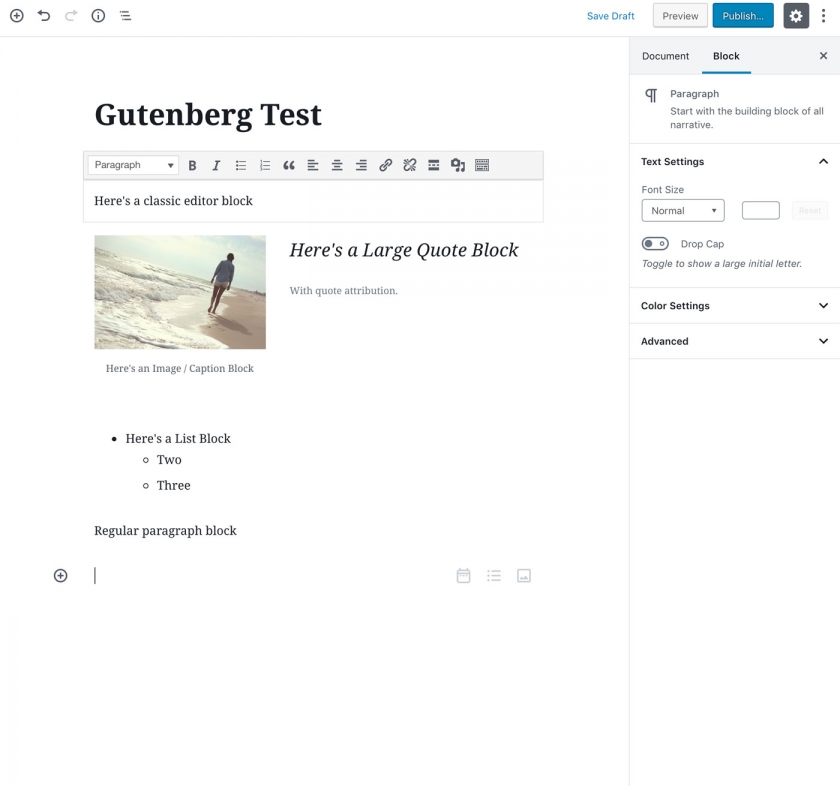Save the post as a draft
The width and height of the screenshot is (840, 786).
(x=610, y=16)
